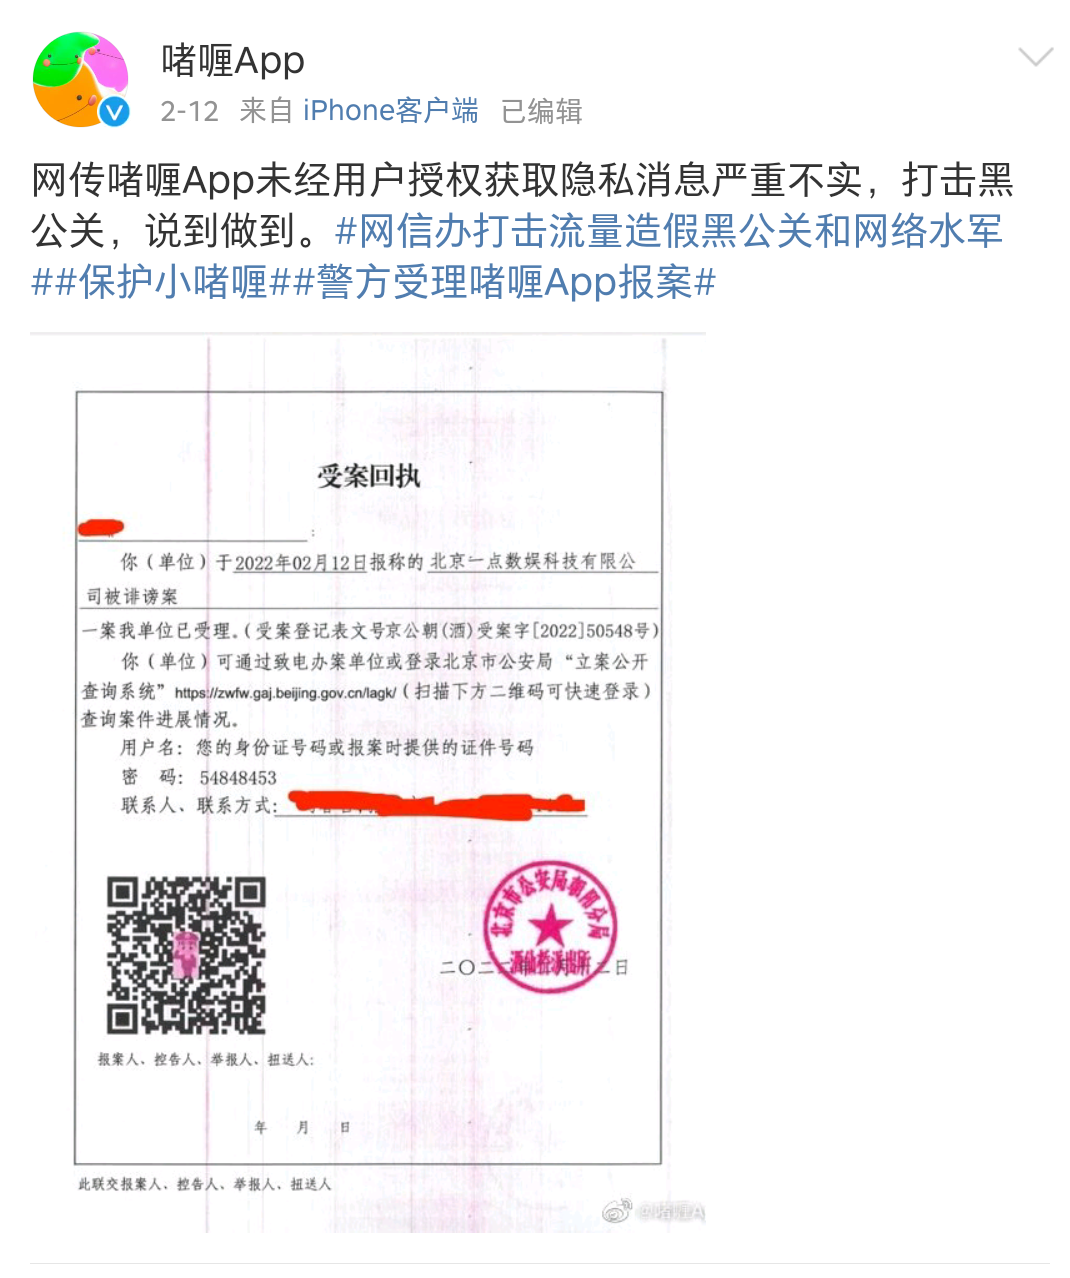View edit history via 已编辑 label

click(541, 111)
